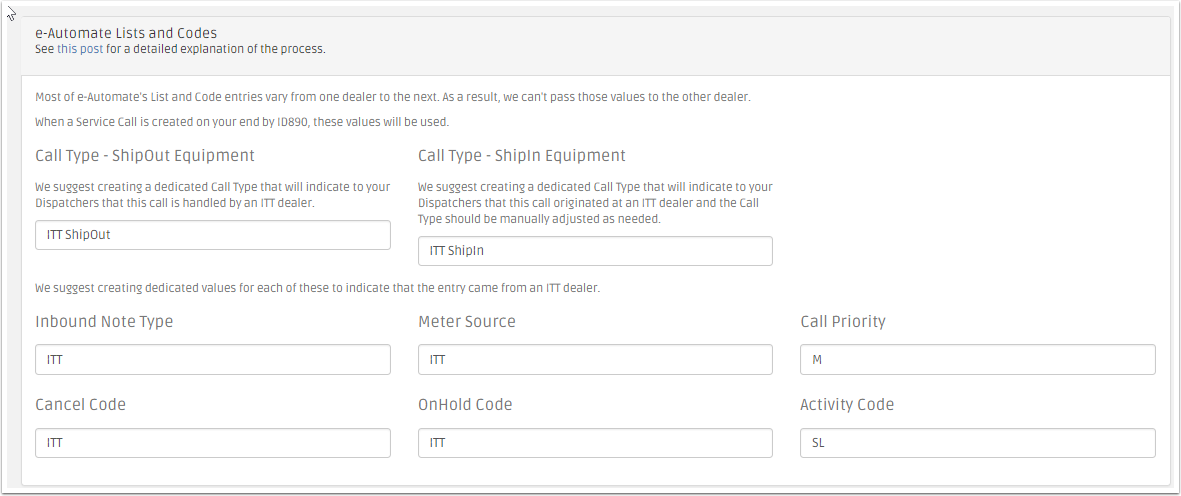Image resolution: width=1181 pixels, height=496 pixels.
Task: Focus the Meter Source input
Action: (x=595, y=360)
